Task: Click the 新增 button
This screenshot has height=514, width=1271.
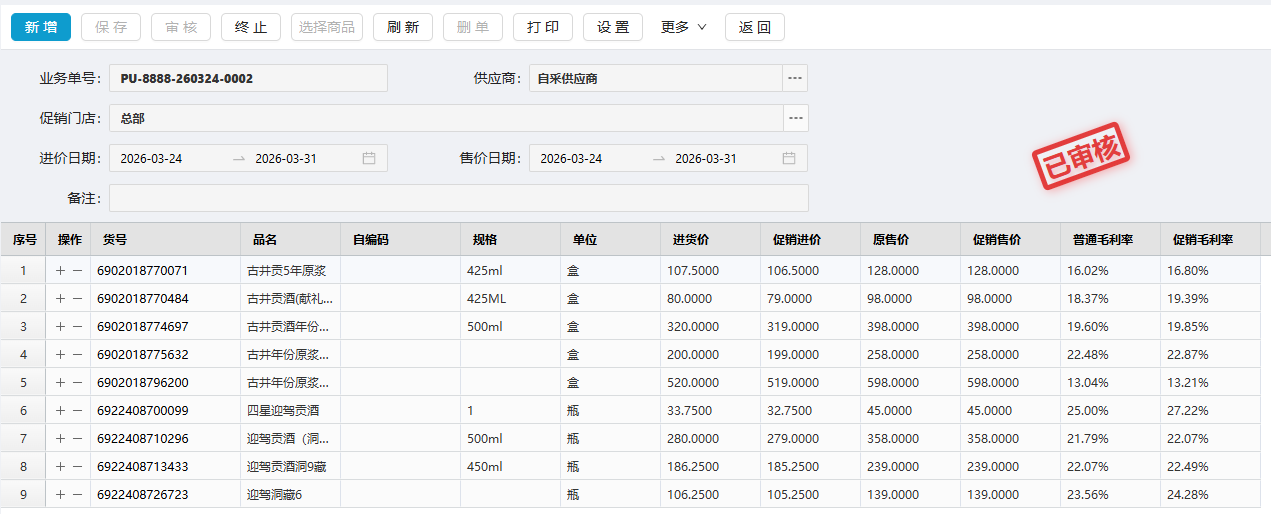Action: 41,27
